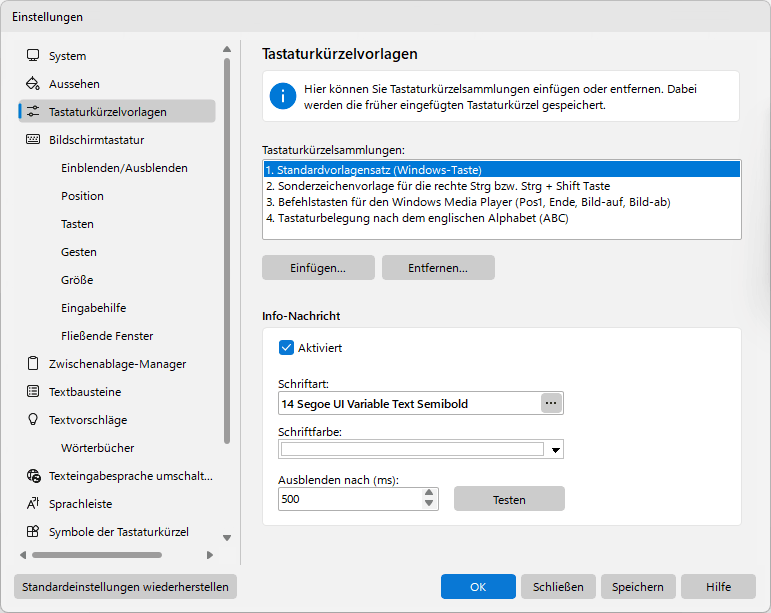This screenshot has height=613, width=771.
Task: Open font picker via ellipsis button
Action: tap(551, 403)
